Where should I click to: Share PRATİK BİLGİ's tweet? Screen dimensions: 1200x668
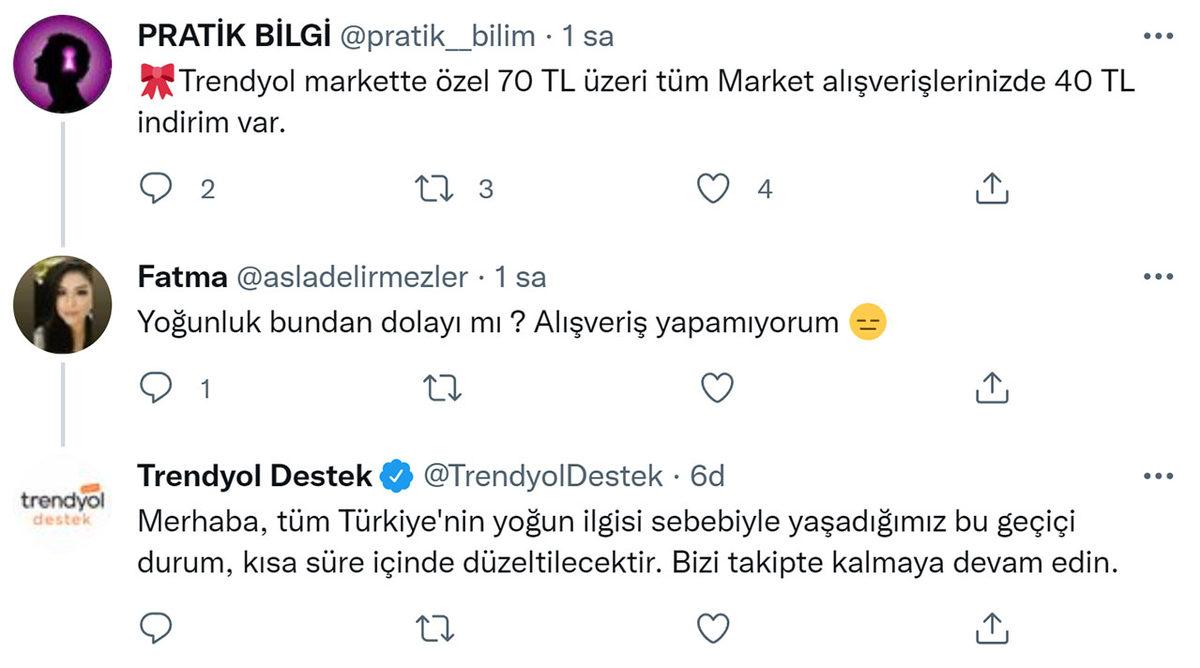pos(991,187)
